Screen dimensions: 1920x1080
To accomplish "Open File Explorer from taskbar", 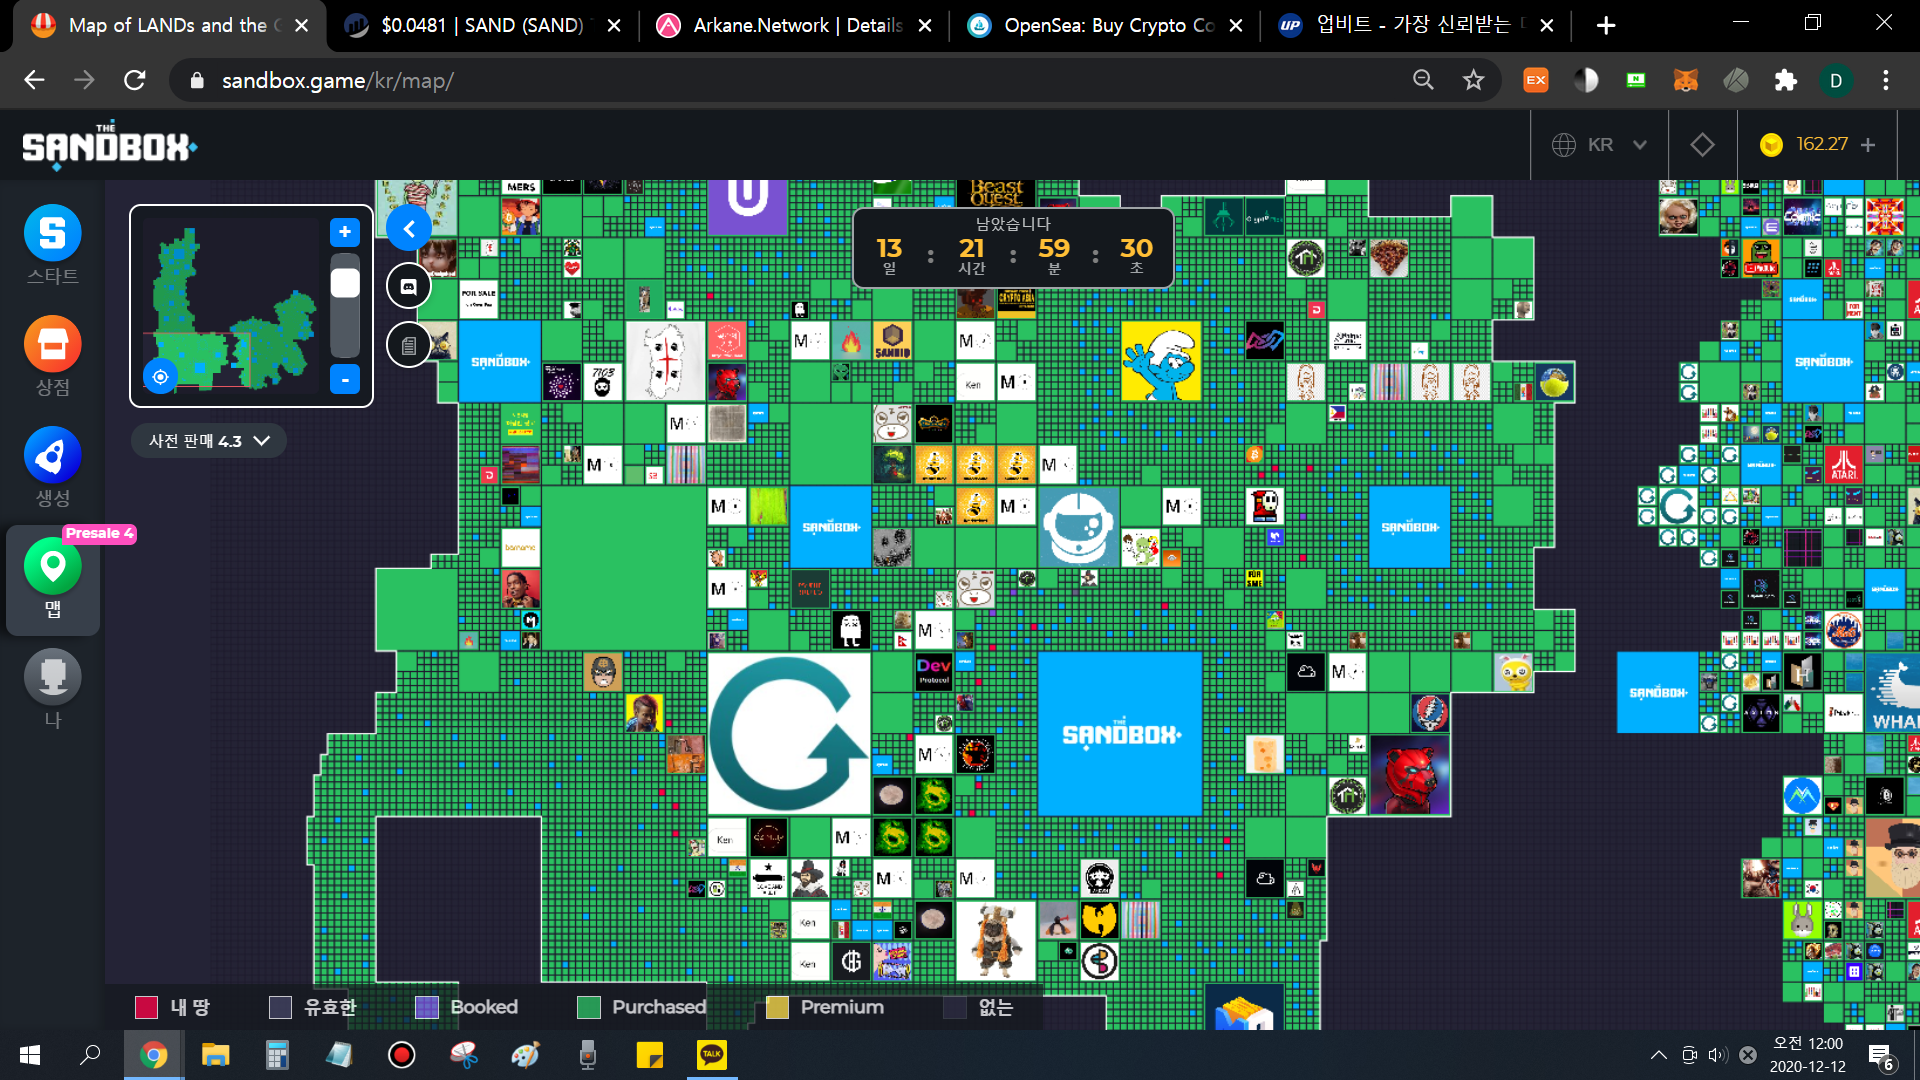I will [215, 1055].
